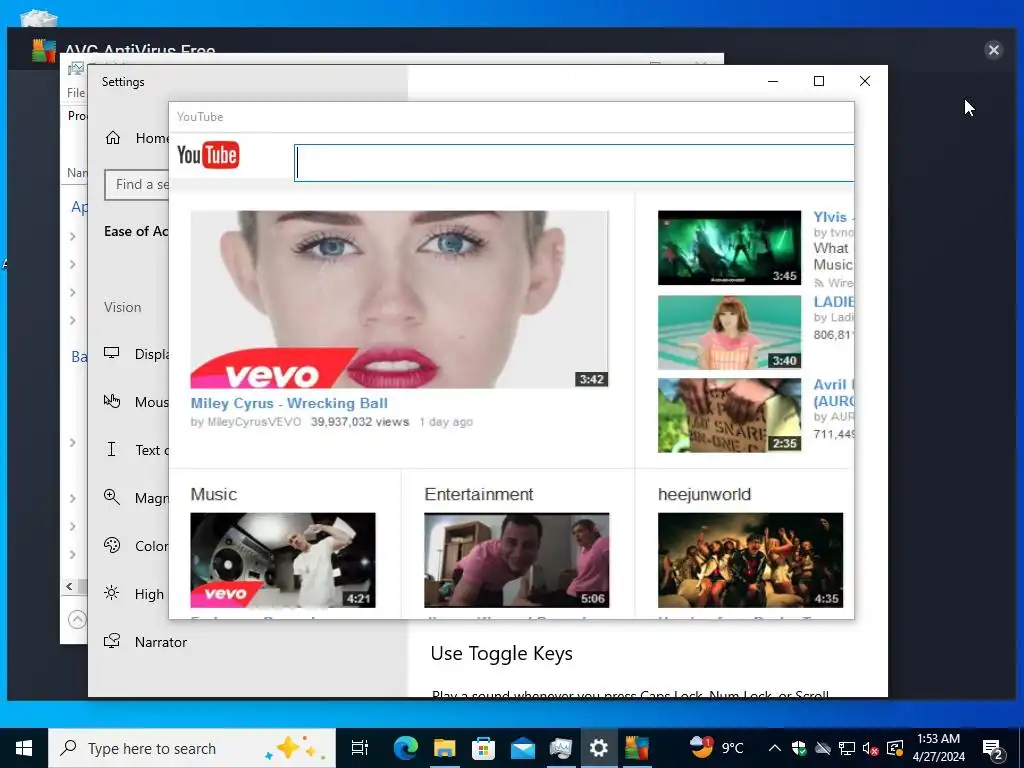Open the Miley Cyrus Wrecking Ball video thumbnail
The width and height of the screenshot is (1024, 768).
pos(399,299)
